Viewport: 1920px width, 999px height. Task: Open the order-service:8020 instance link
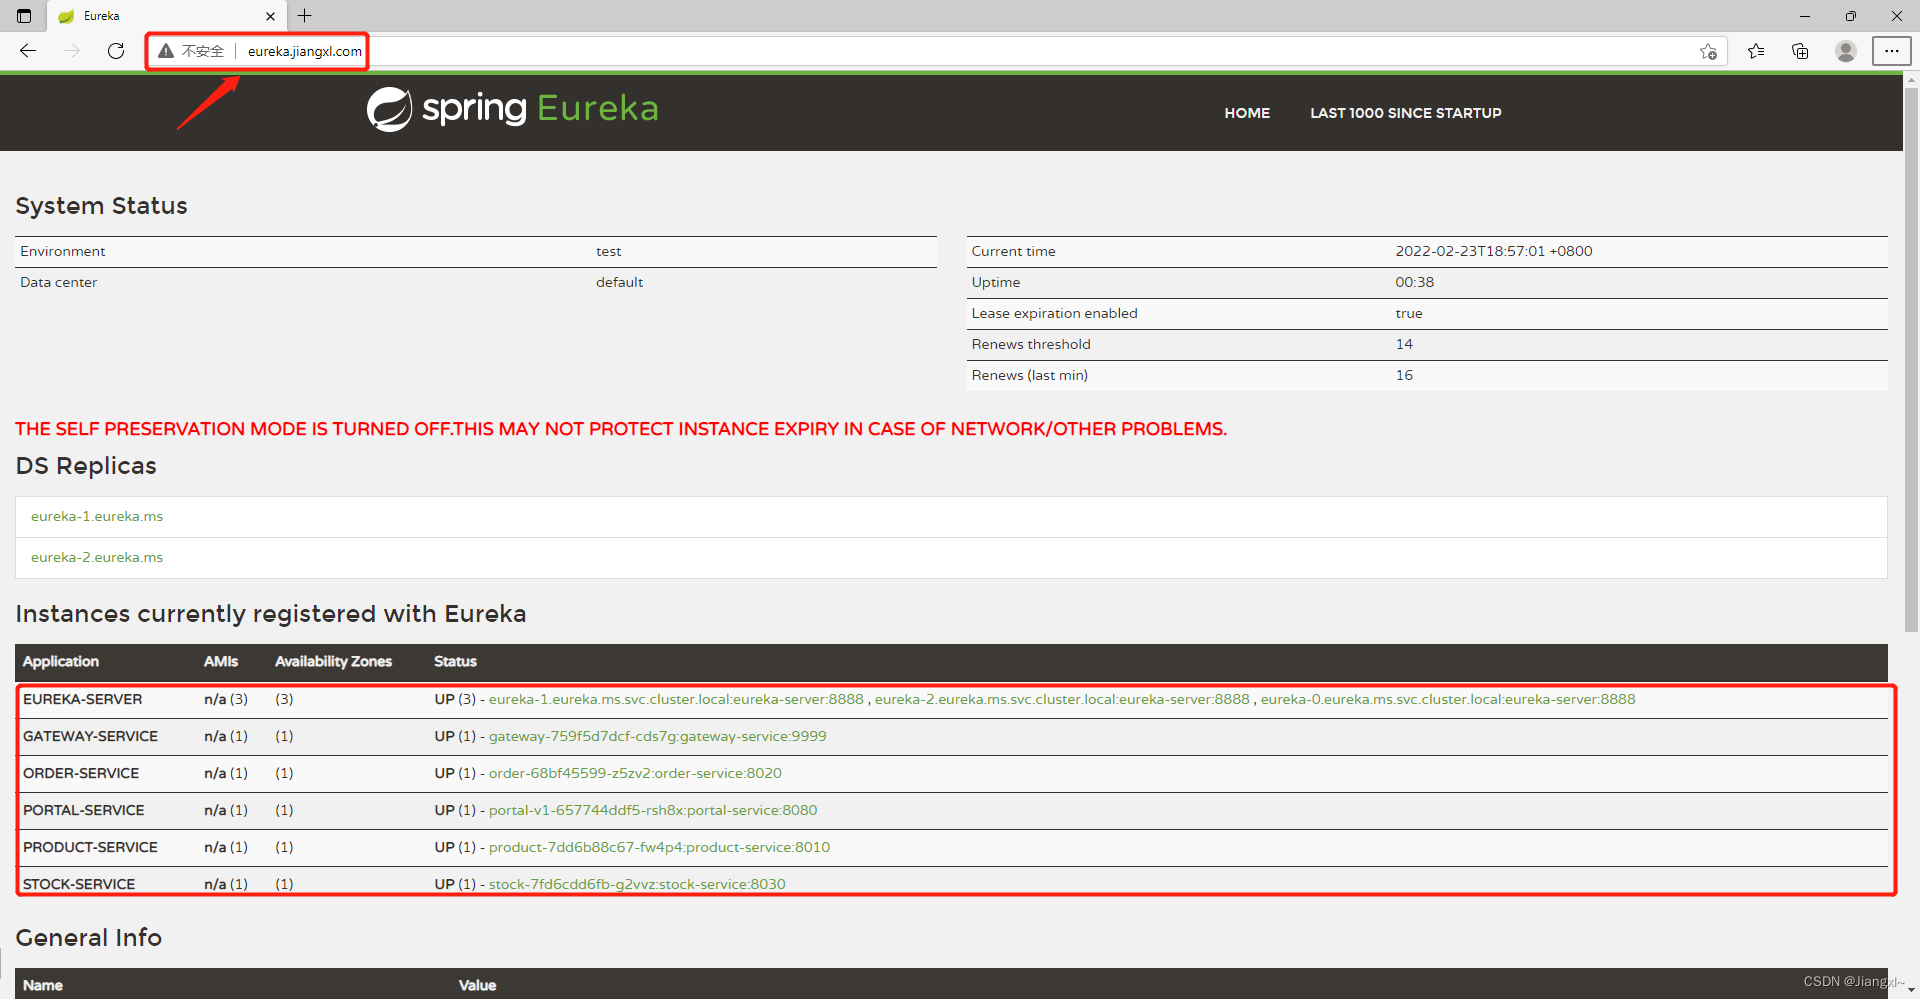(635, 773)
